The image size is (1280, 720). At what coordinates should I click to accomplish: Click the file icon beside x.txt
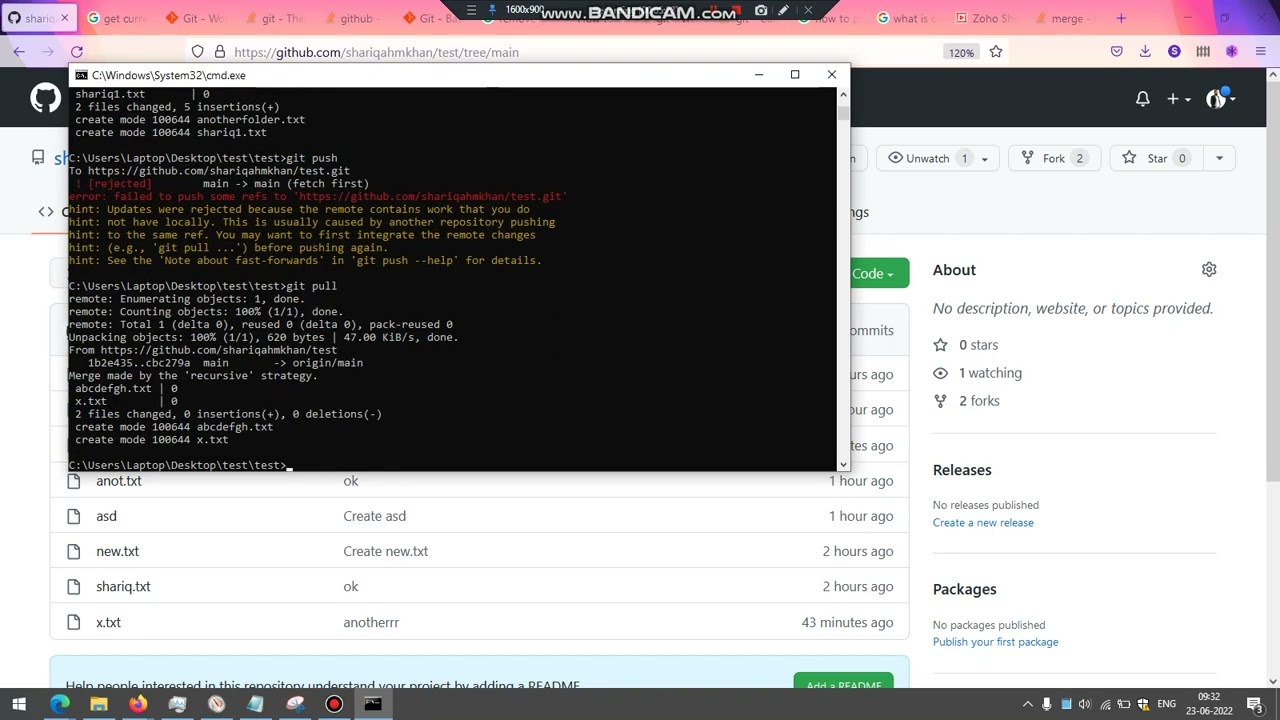[x=73, y=622]
